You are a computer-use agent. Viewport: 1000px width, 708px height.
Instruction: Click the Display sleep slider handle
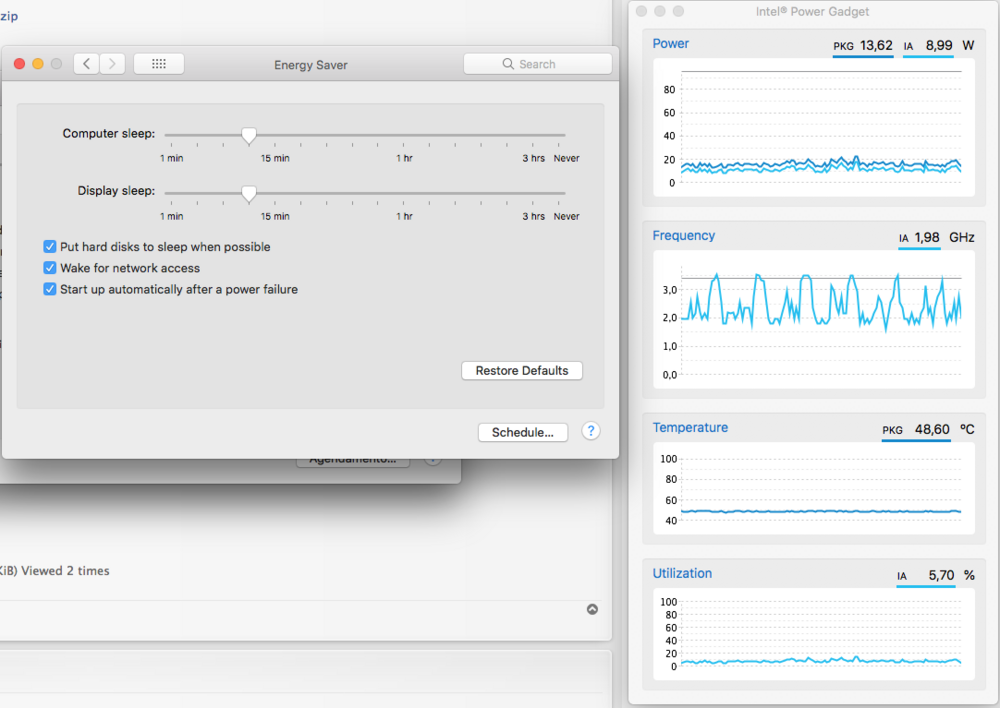click(x=249, y=193)
